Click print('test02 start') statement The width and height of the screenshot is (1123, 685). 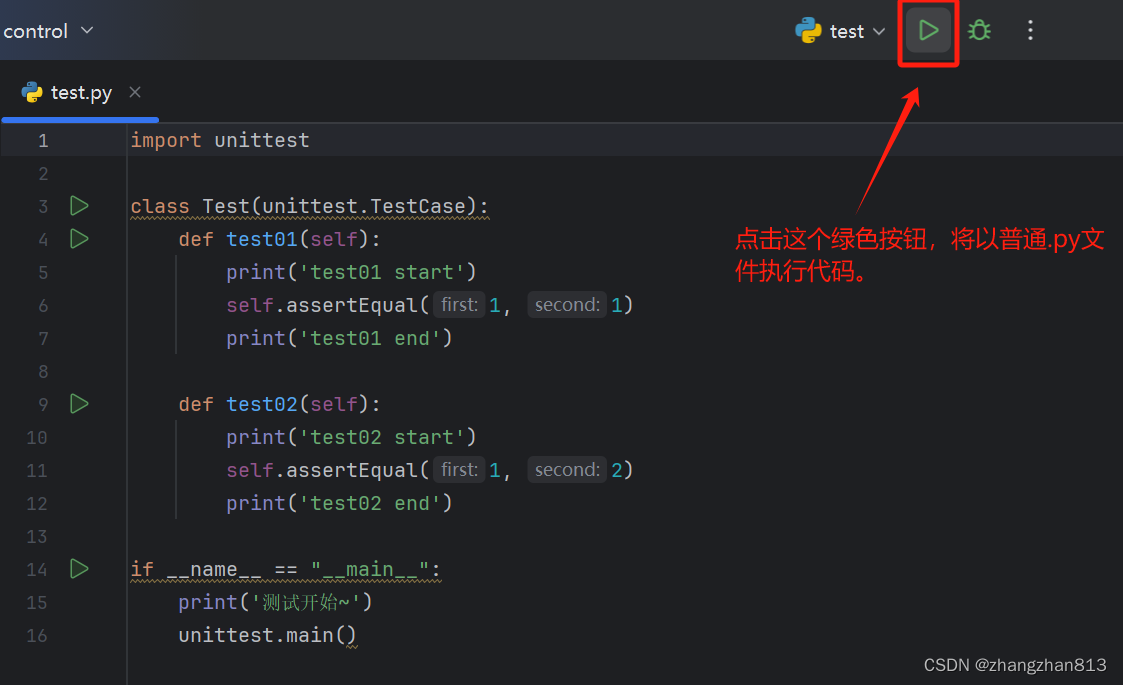351,437
